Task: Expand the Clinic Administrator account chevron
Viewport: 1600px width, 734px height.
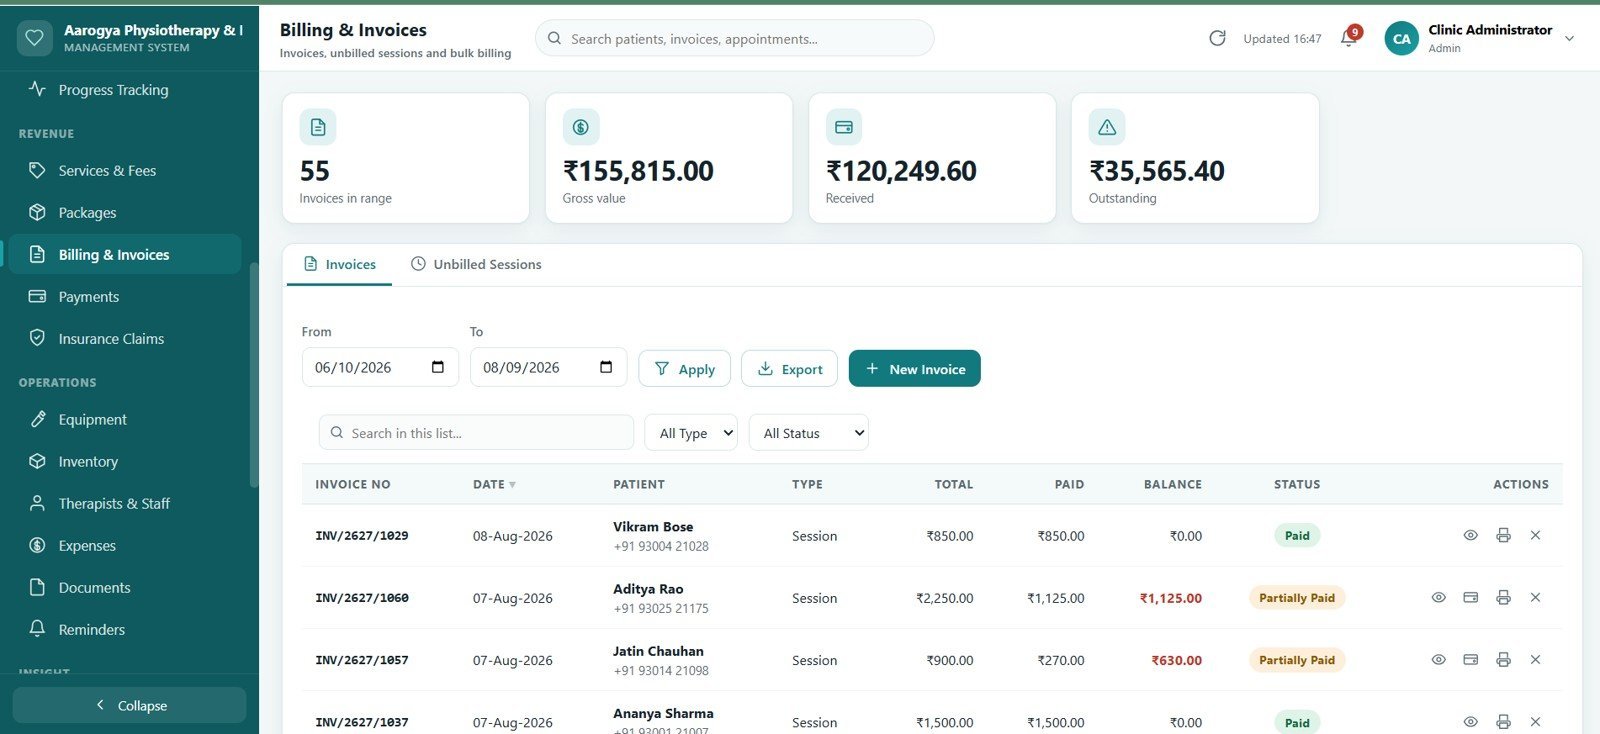Action: pos(1569,39)
